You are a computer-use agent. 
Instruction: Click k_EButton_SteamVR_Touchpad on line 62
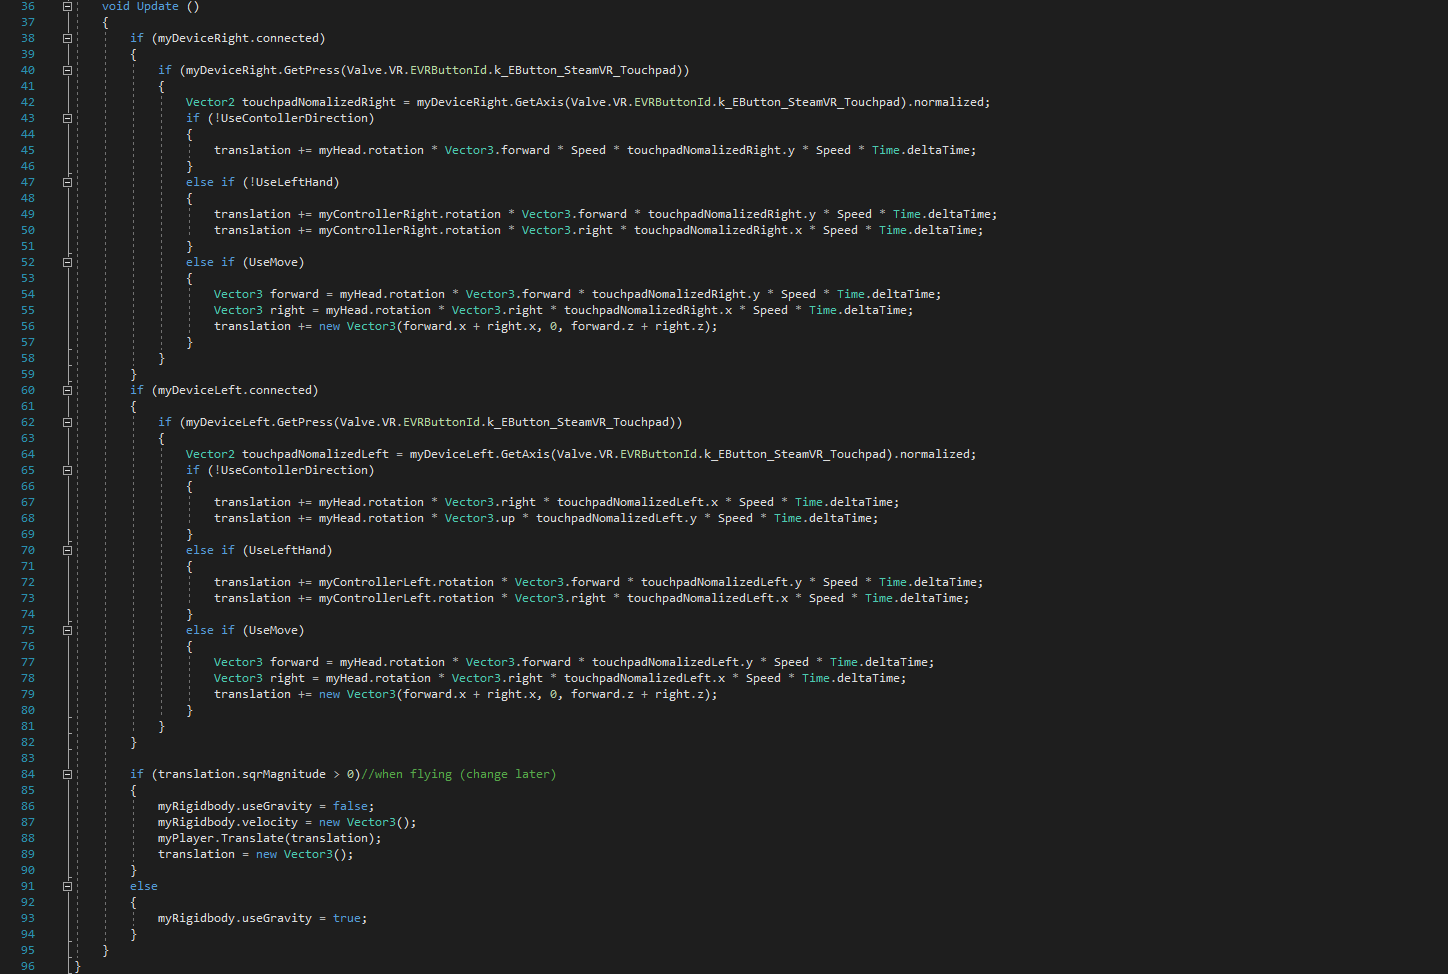[578, 422]
